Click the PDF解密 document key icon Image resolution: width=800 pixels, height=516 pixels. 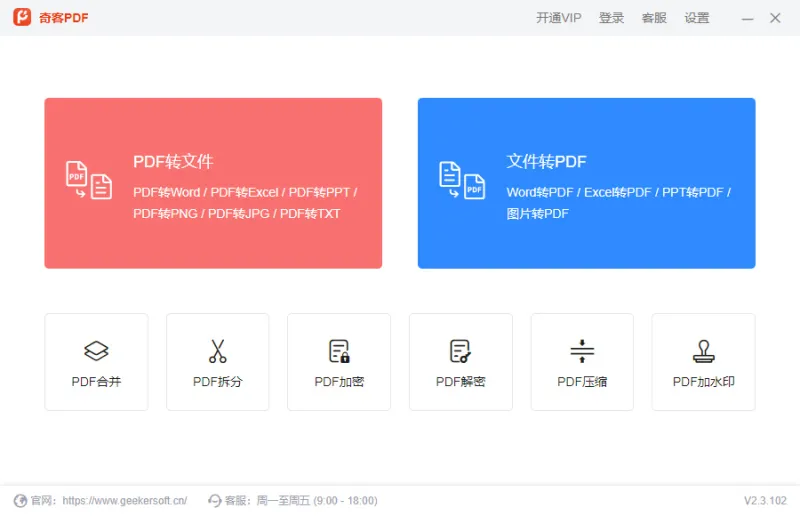(460, 351)
